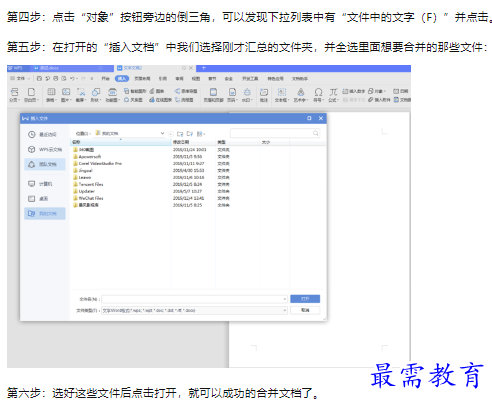Open the new document tab plus
Viewport: 492px width, 407px height.
pyautogui.click(x=203, y=68)
